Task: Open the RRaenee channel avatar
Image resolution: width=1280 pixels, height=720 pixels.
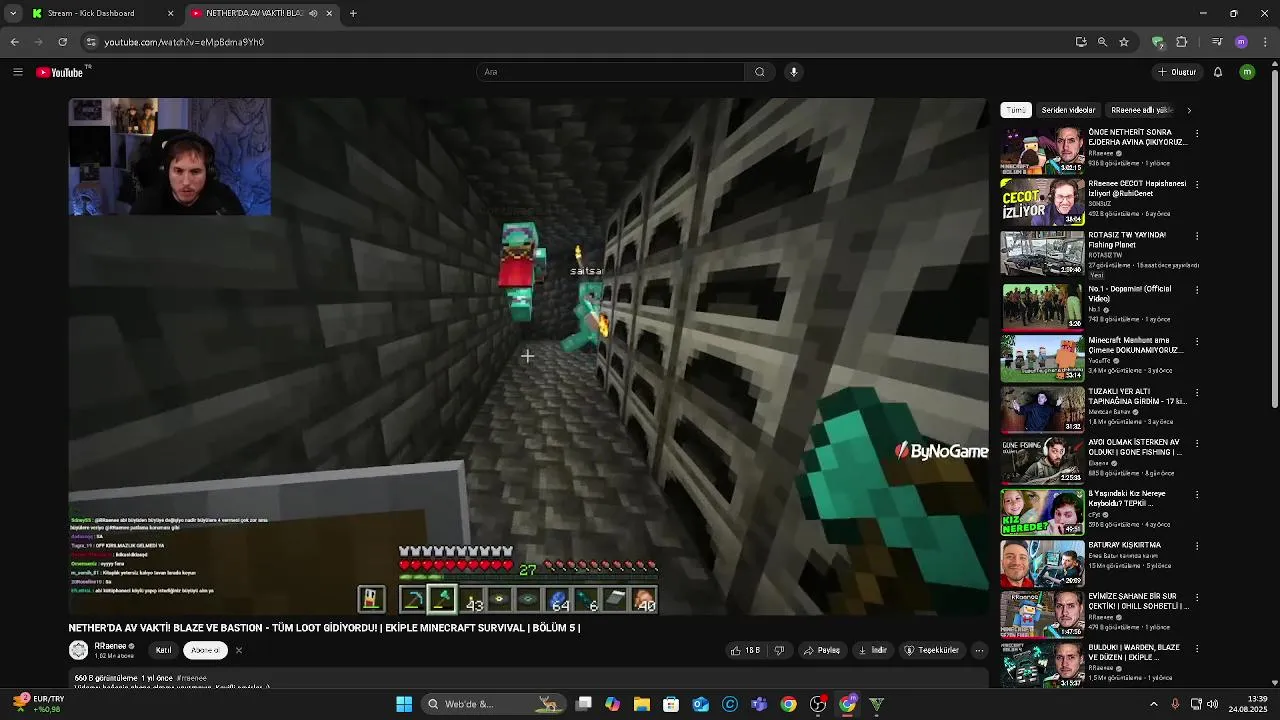Action: coord(78,650)
